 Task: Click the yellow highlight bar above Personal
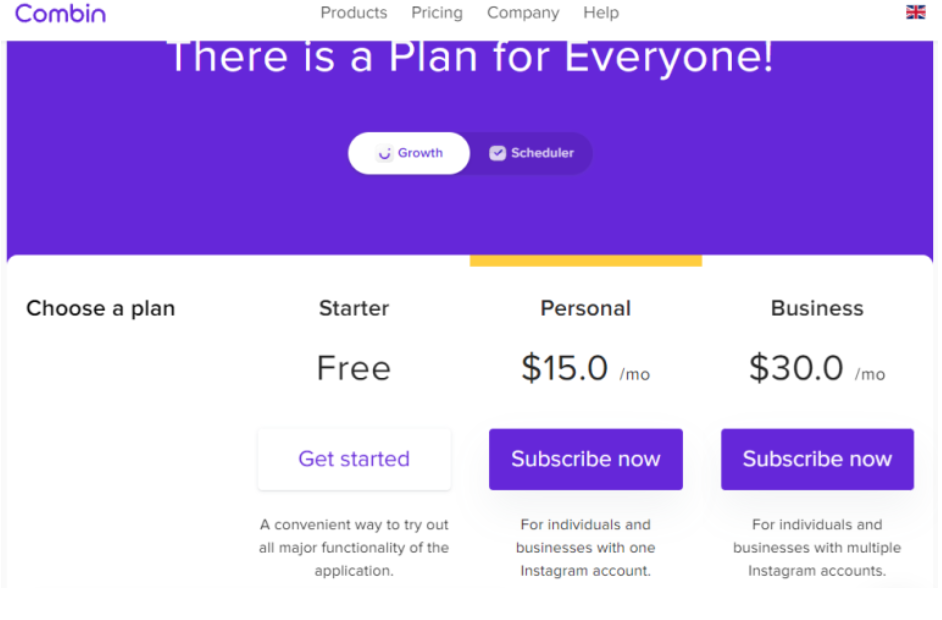(586, 261)
